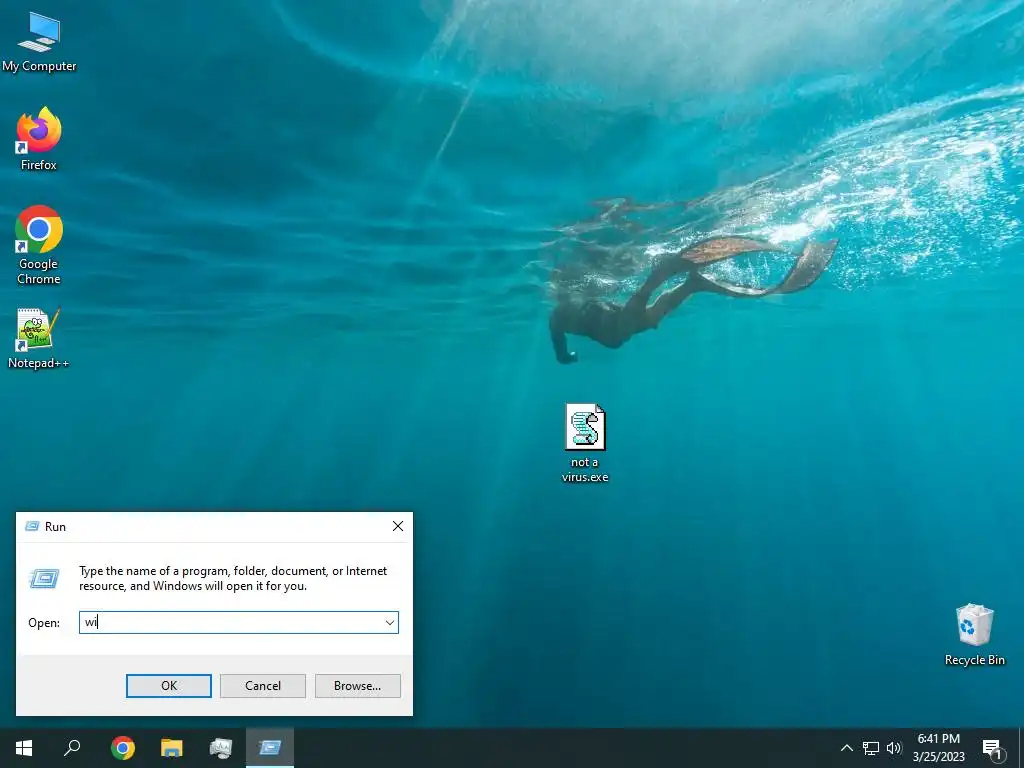Select the Google Chrome desktop shortcut
1024x768 pixels.
pyautogui.click(x=39, y=246)
